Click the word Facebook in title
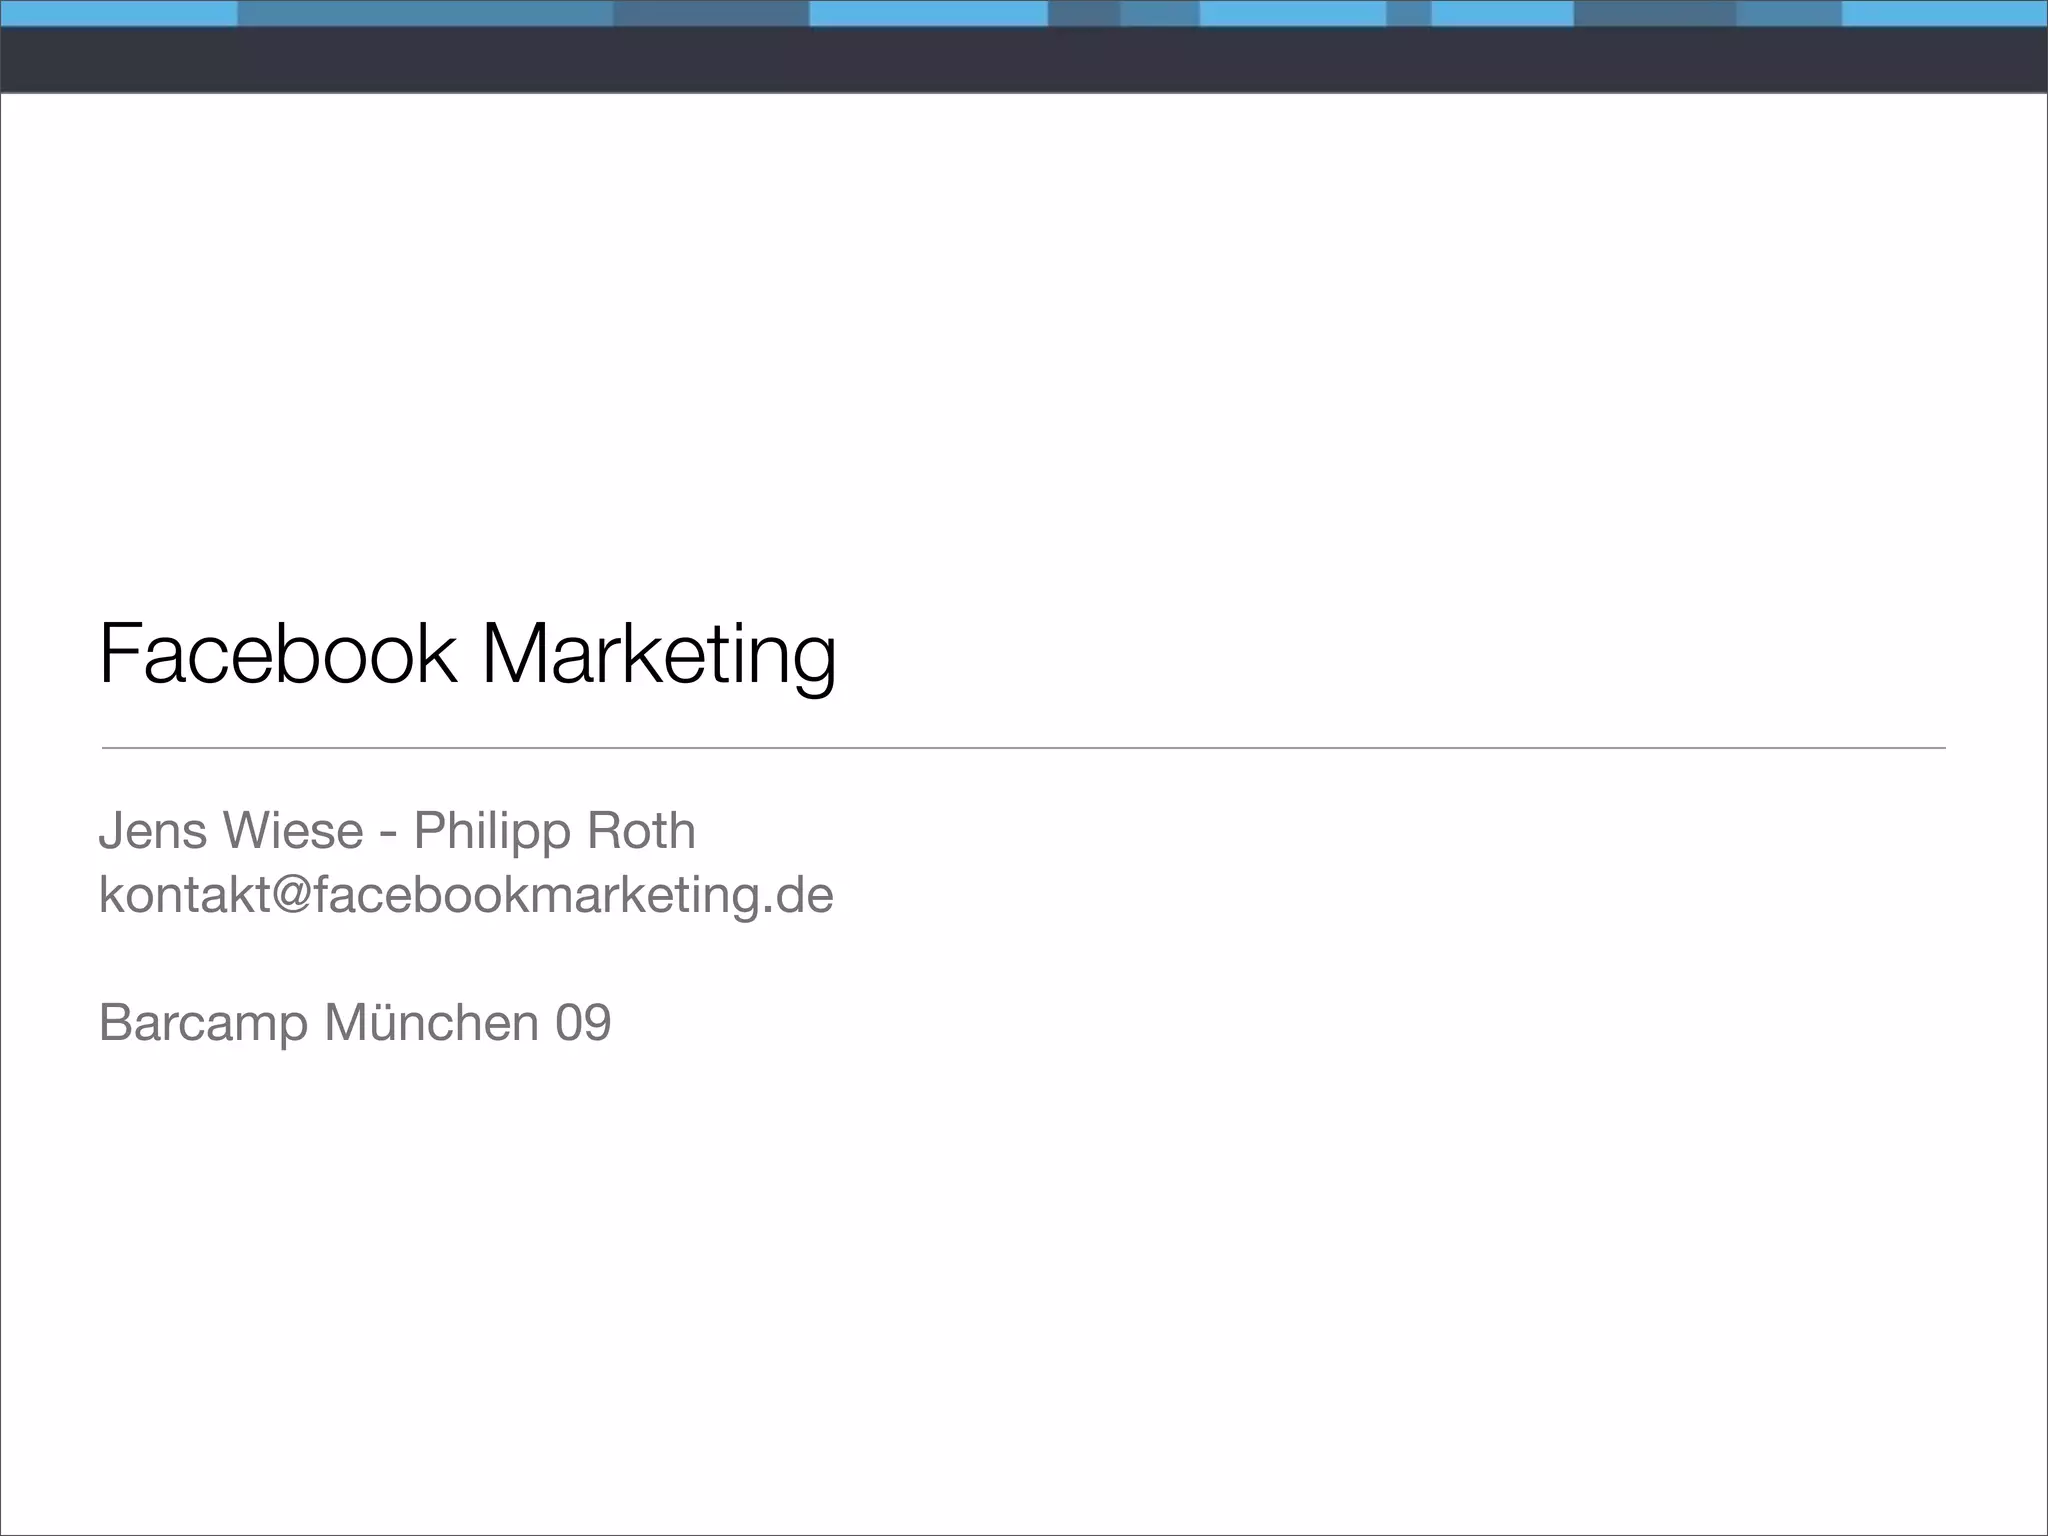The height and width of the screenshot is (1536, 2048). [278, 655]
